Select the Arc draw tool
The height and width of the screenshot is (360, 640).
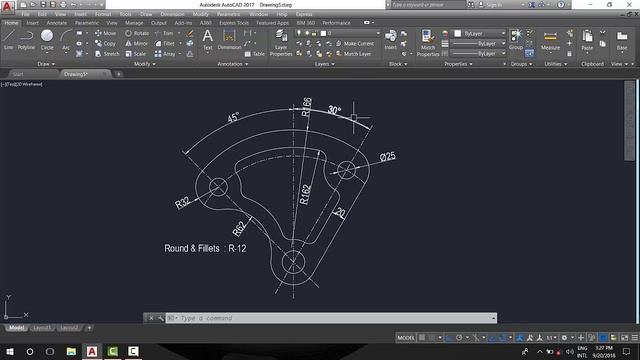[x=66, y=40]
